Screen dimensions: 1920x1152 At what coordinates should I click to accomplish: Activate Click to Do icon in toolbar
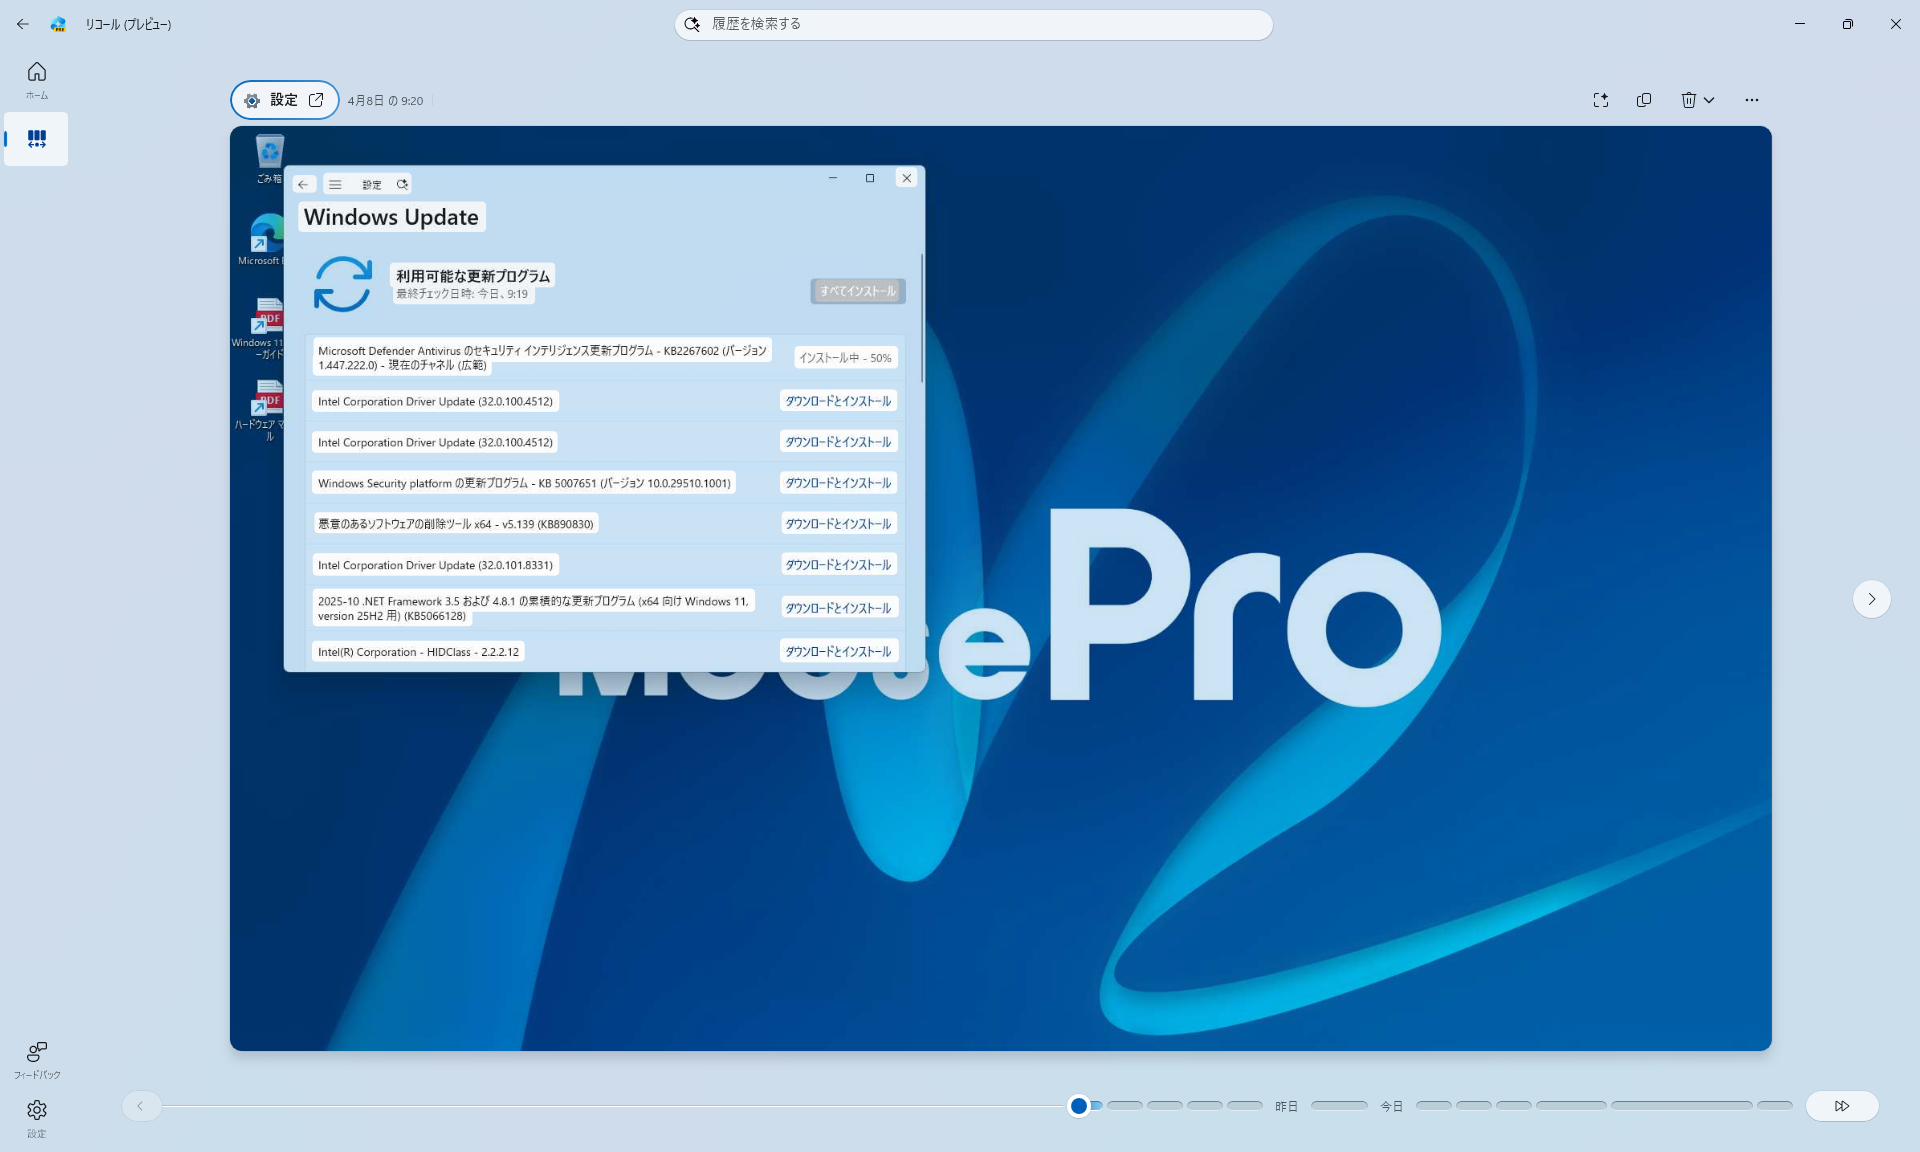(x=1600, y=100)
